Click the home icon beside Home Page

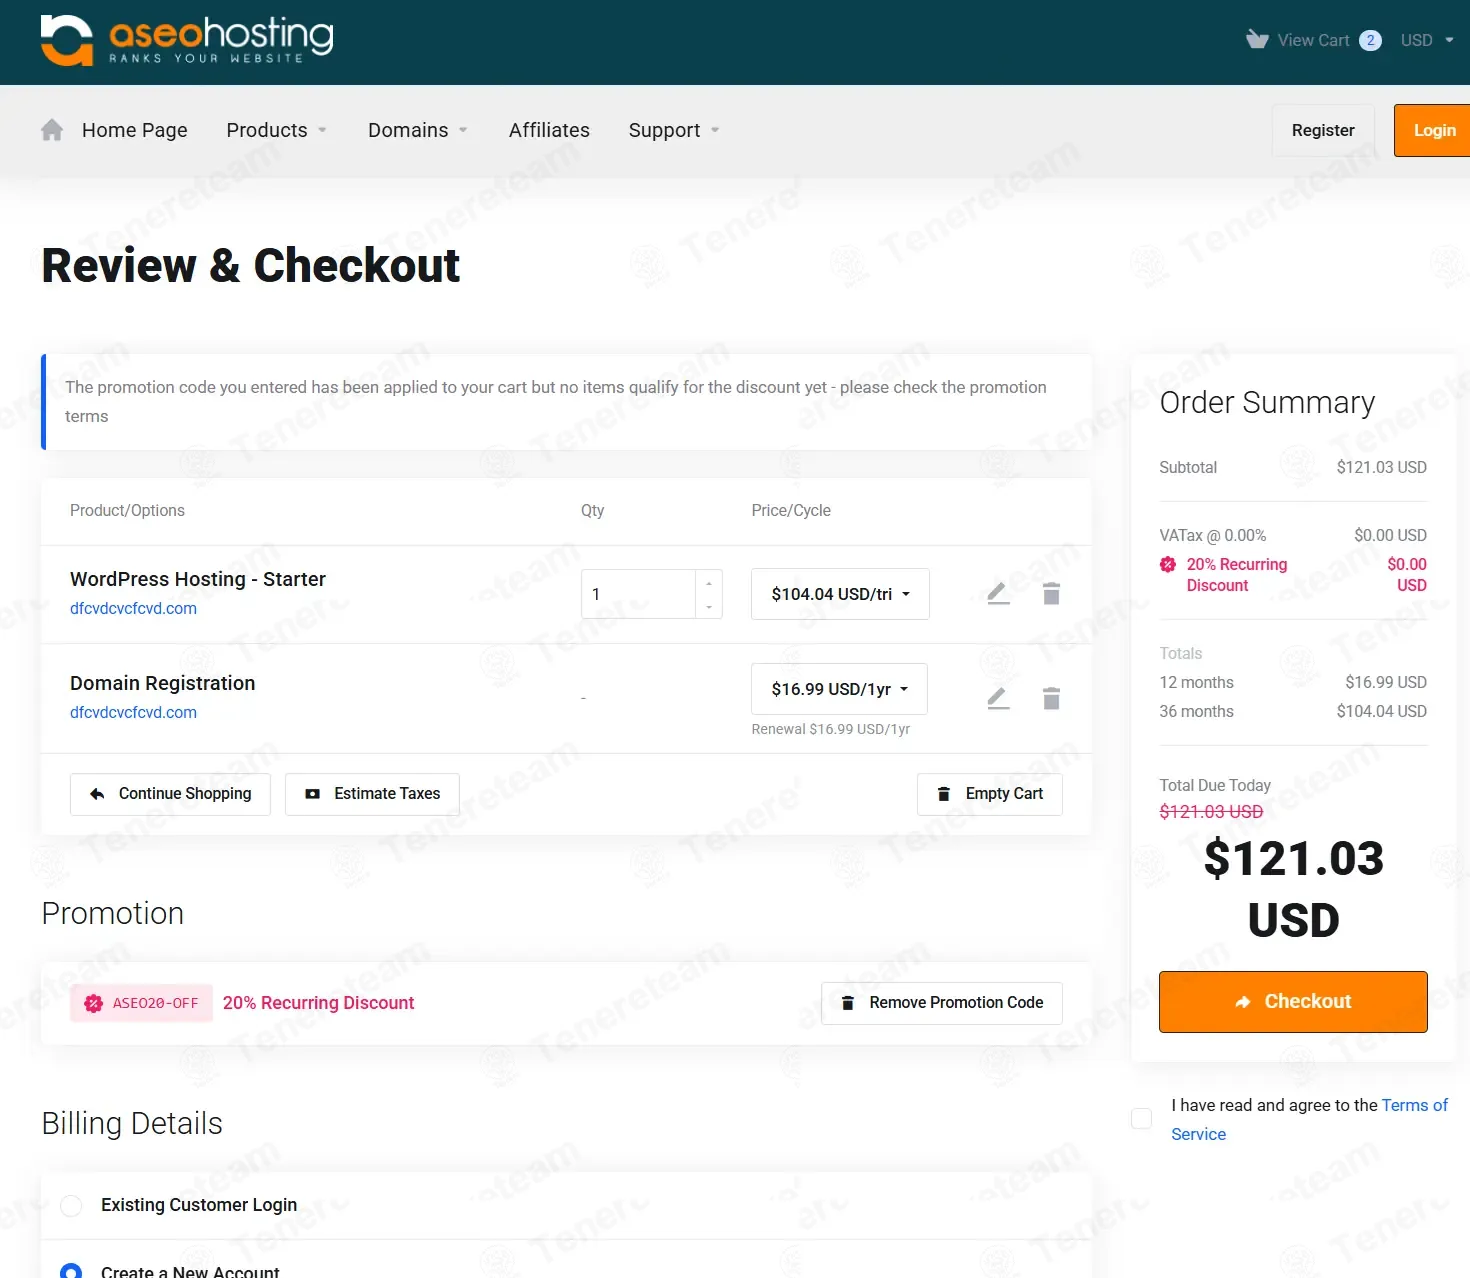(52, 130)
